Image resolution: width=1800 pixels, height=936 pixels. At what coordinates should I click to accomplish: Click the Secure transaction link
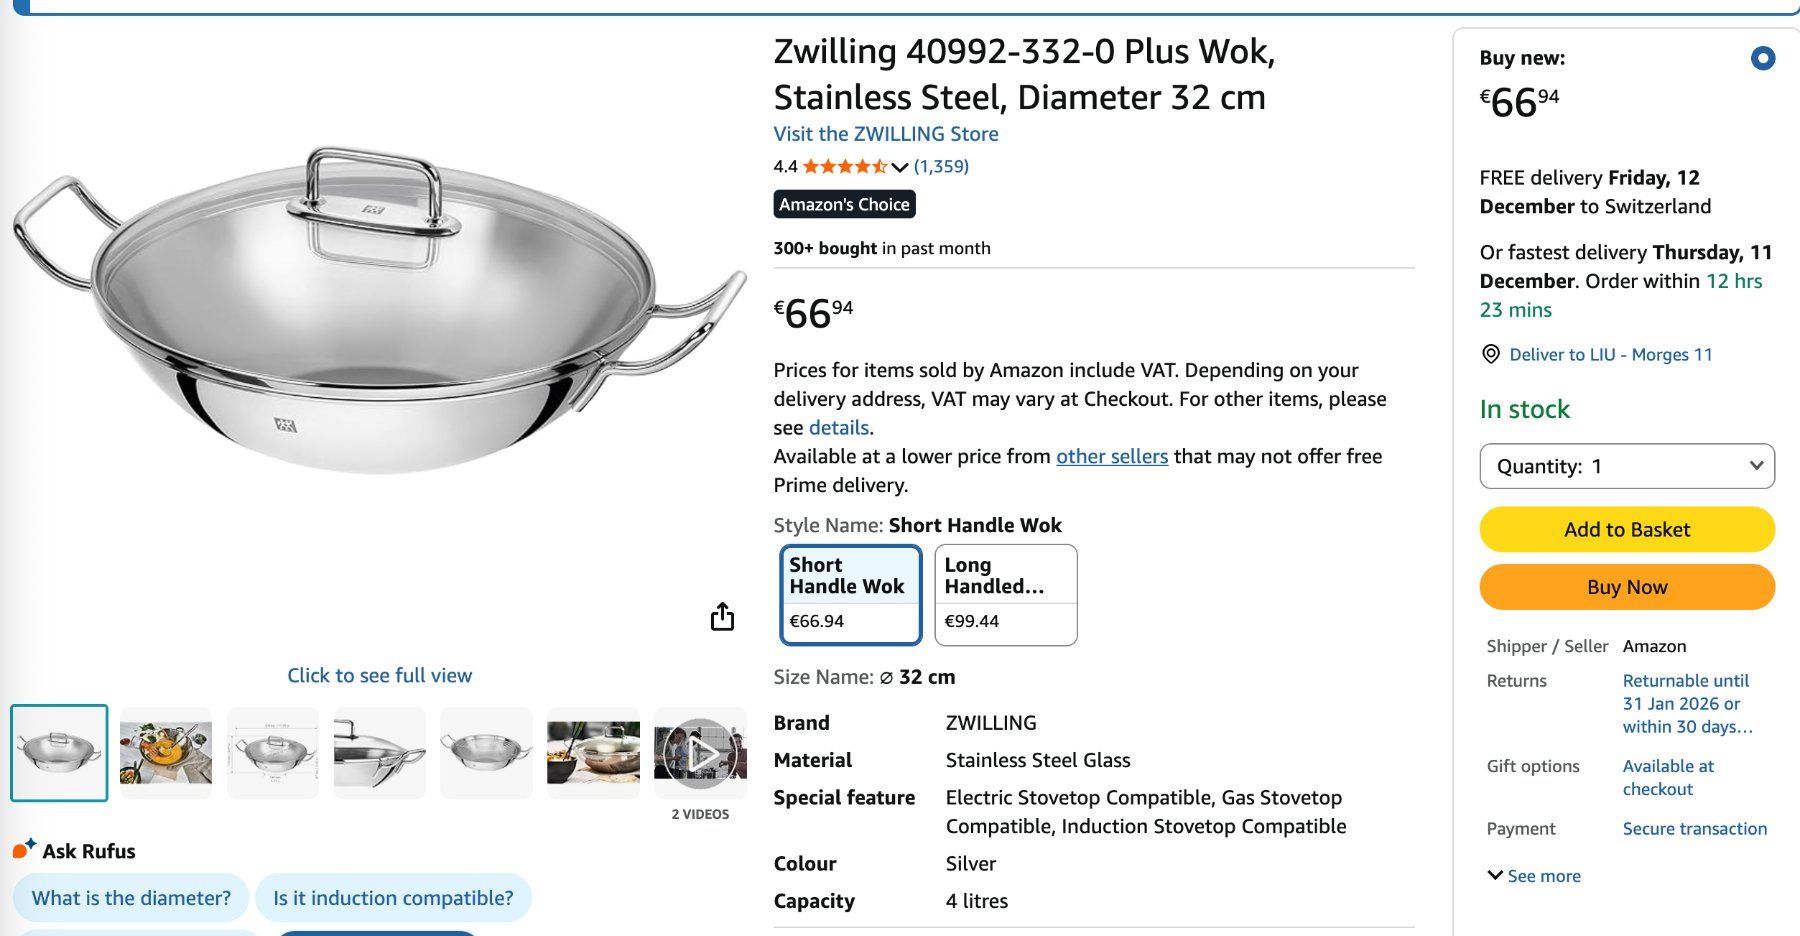click(x=1696, y=828)
